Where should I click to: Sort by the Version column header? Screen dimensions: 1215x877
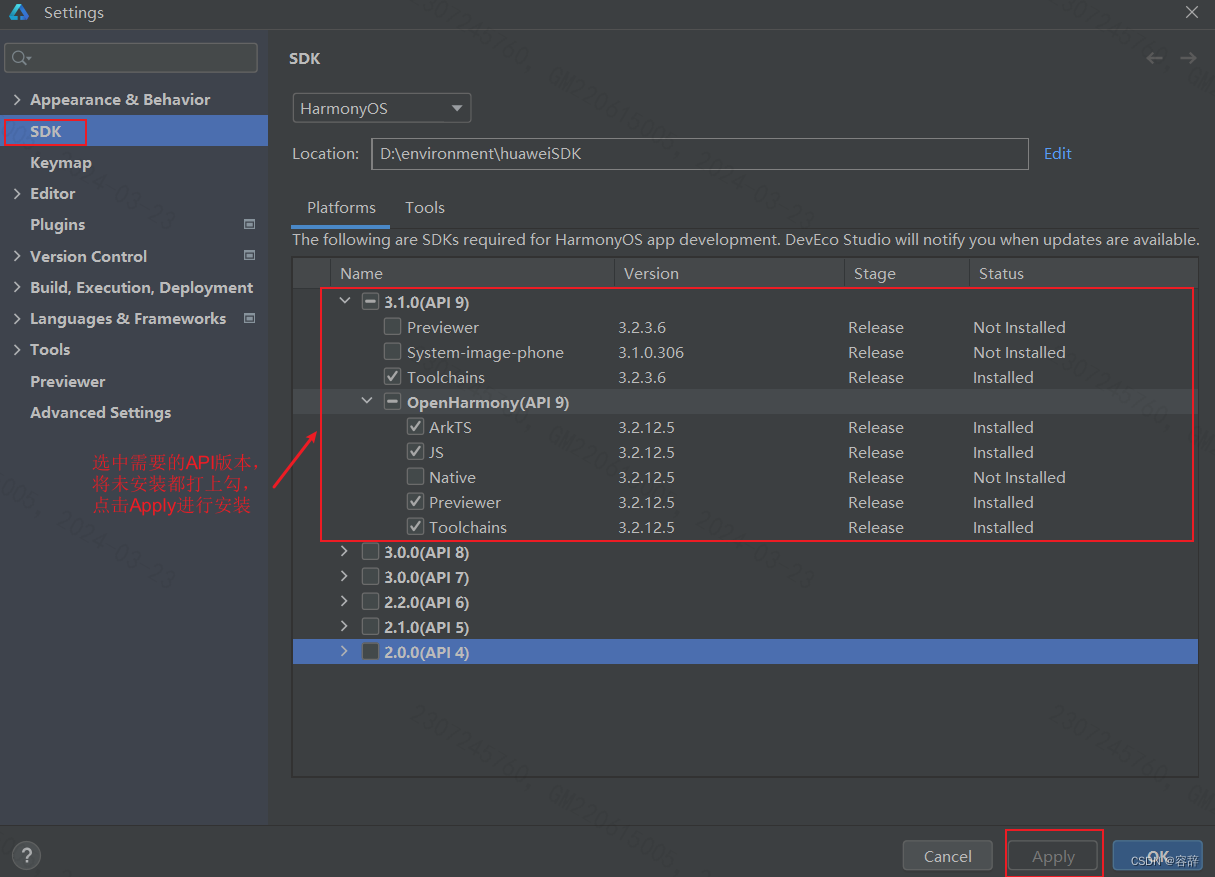click(729, 273)
